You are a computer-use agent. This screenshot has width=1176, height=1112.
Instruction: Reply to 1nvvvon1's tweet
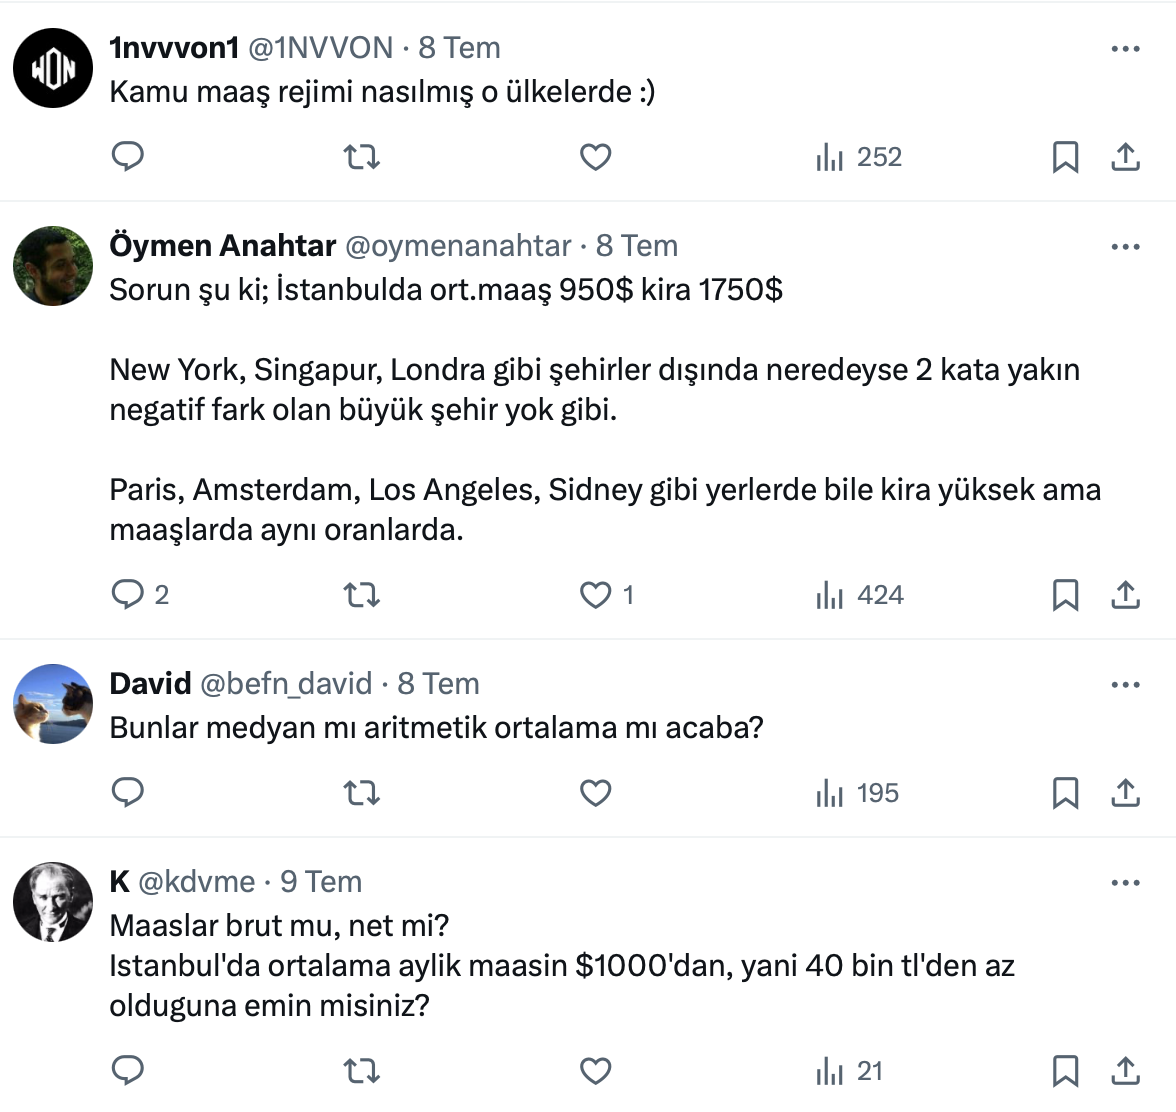click(128, 157)
